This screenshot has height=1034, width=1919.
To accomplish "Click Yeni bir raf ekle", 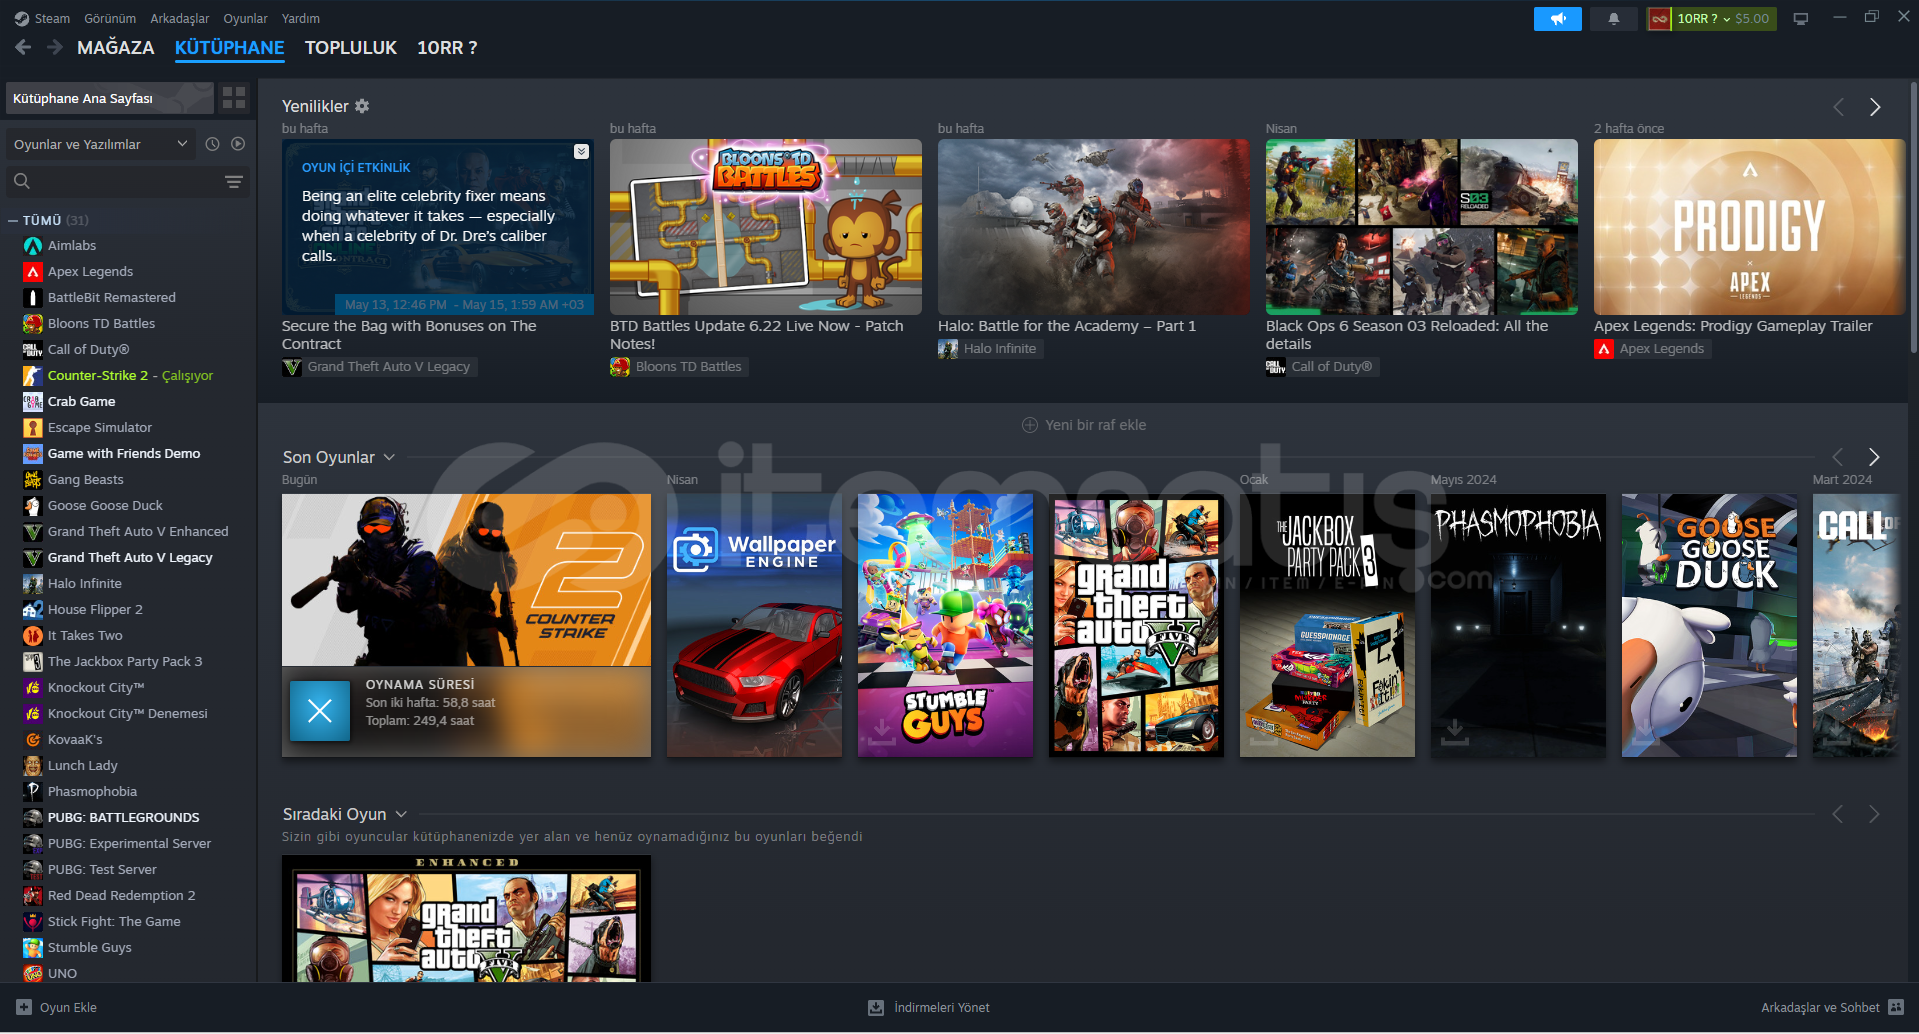I will coord(1084,425).
